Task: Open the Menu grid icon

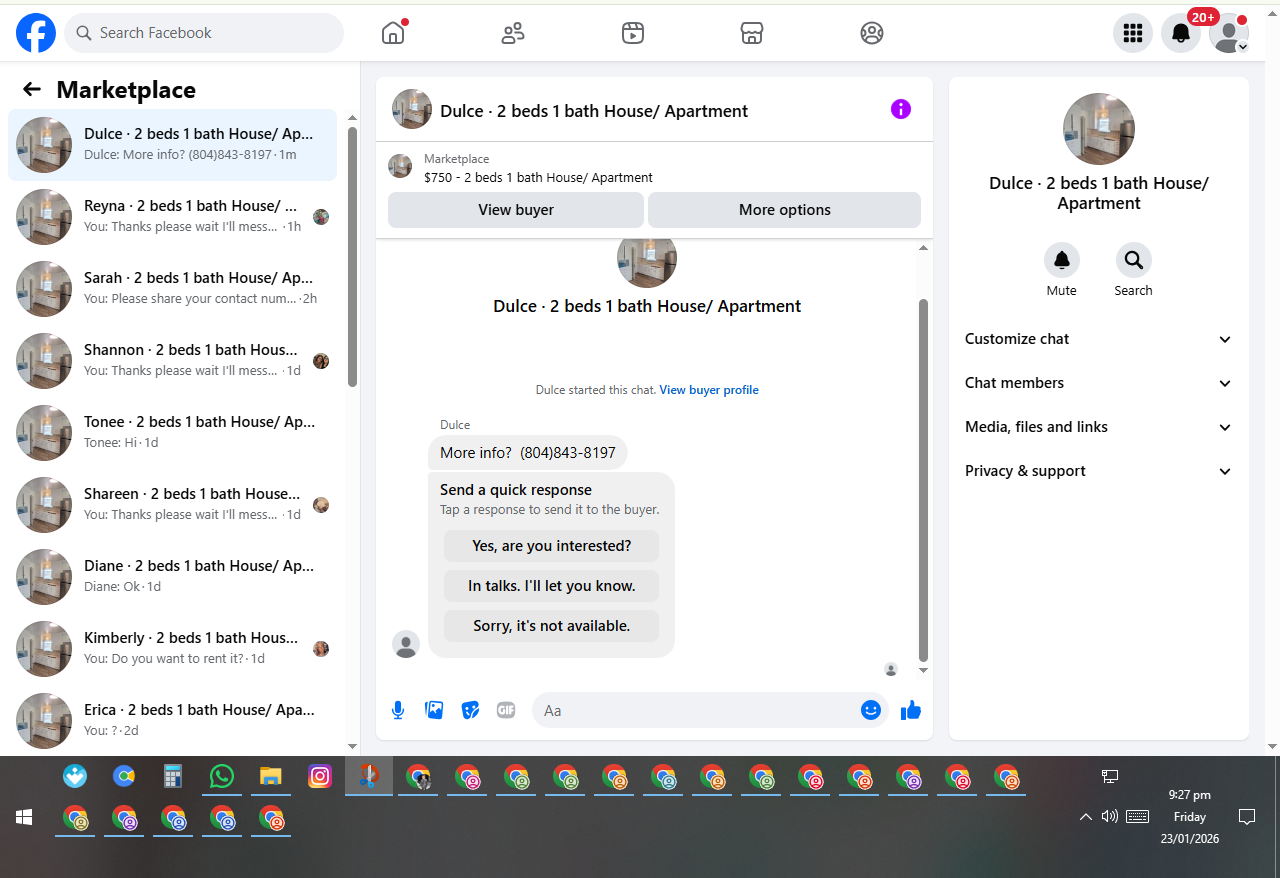Action: [1133, 33]
